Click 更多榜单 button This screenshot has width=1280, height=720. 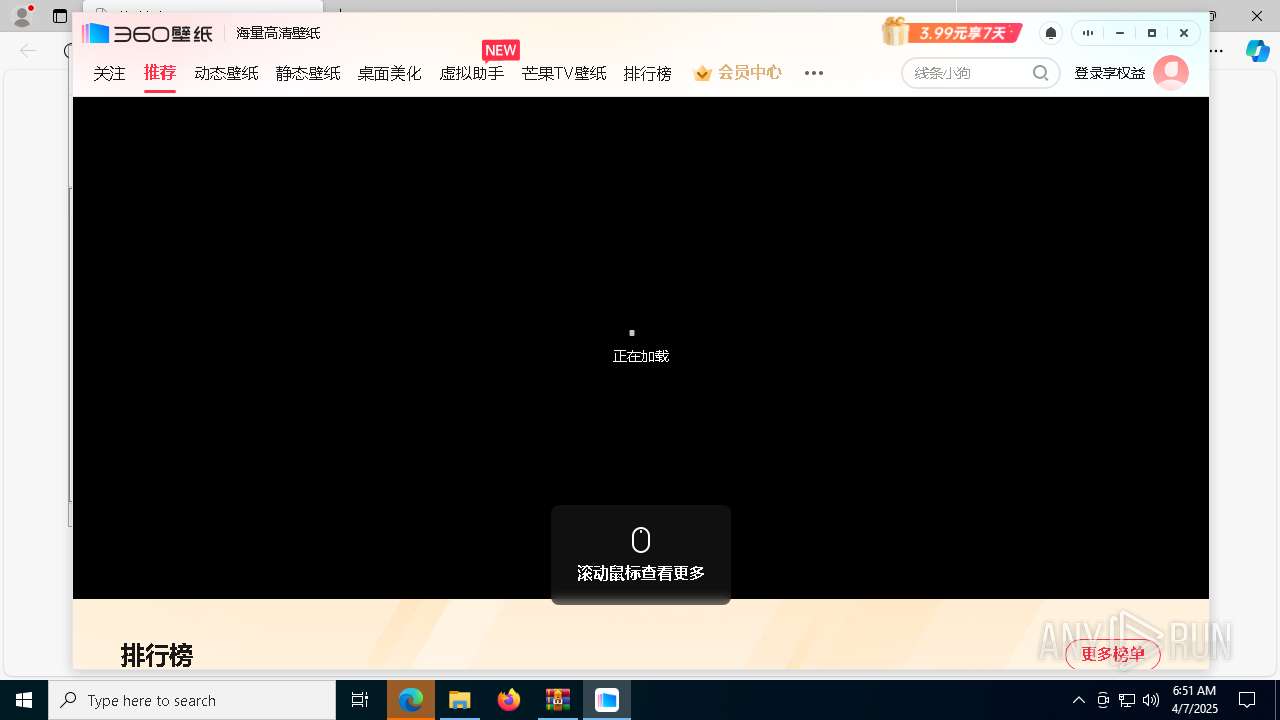tap(1113, 655)
